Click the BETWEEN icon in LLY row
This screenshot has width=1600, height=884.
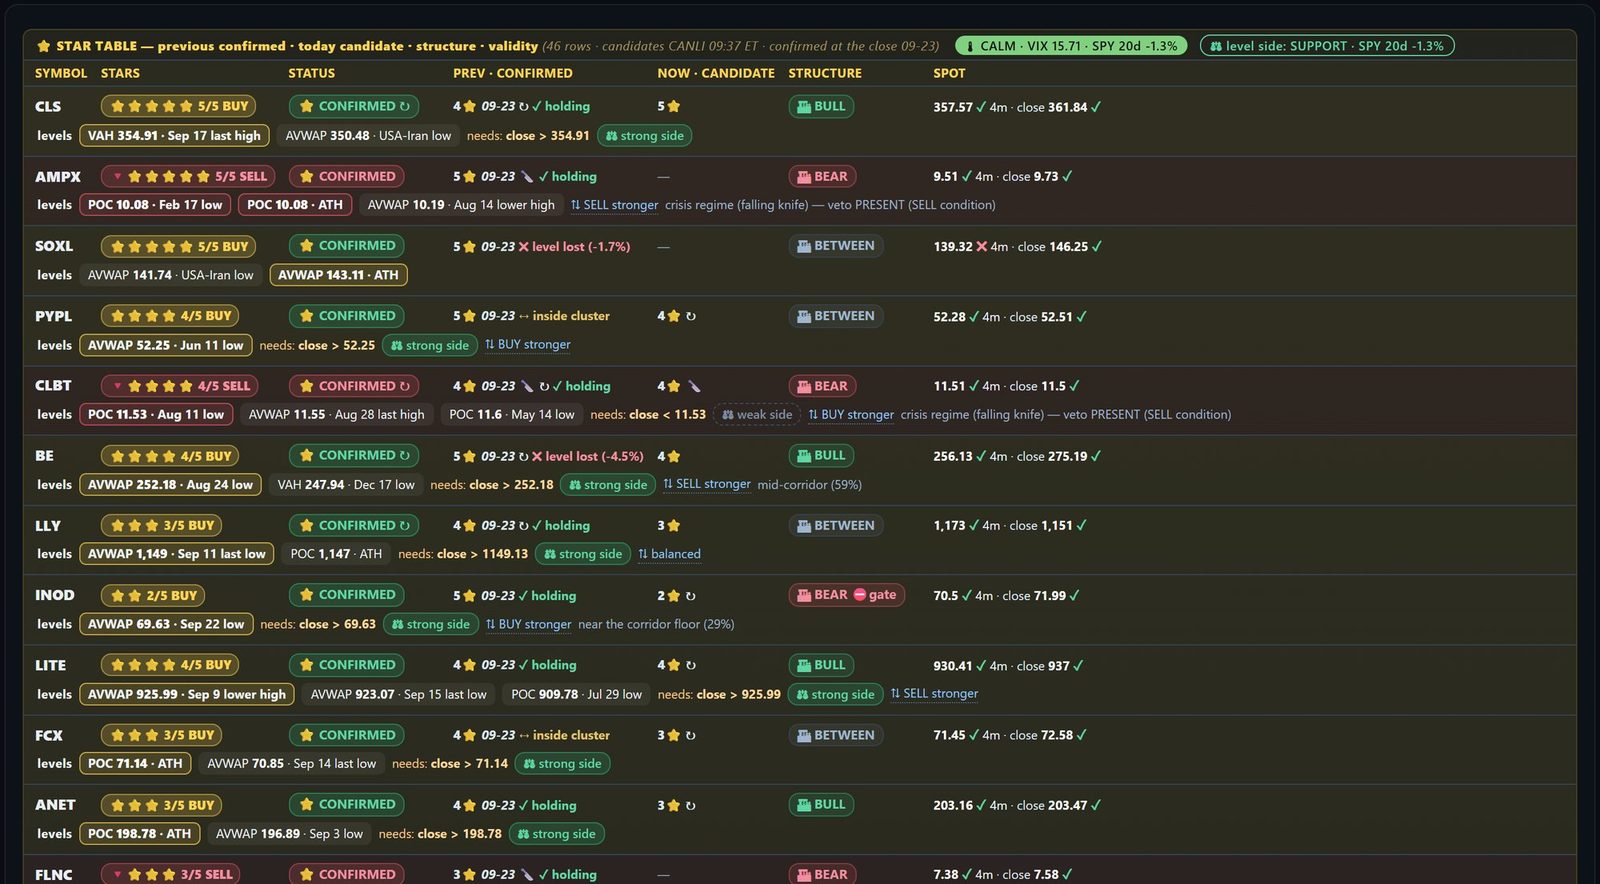tap(803, 525)
